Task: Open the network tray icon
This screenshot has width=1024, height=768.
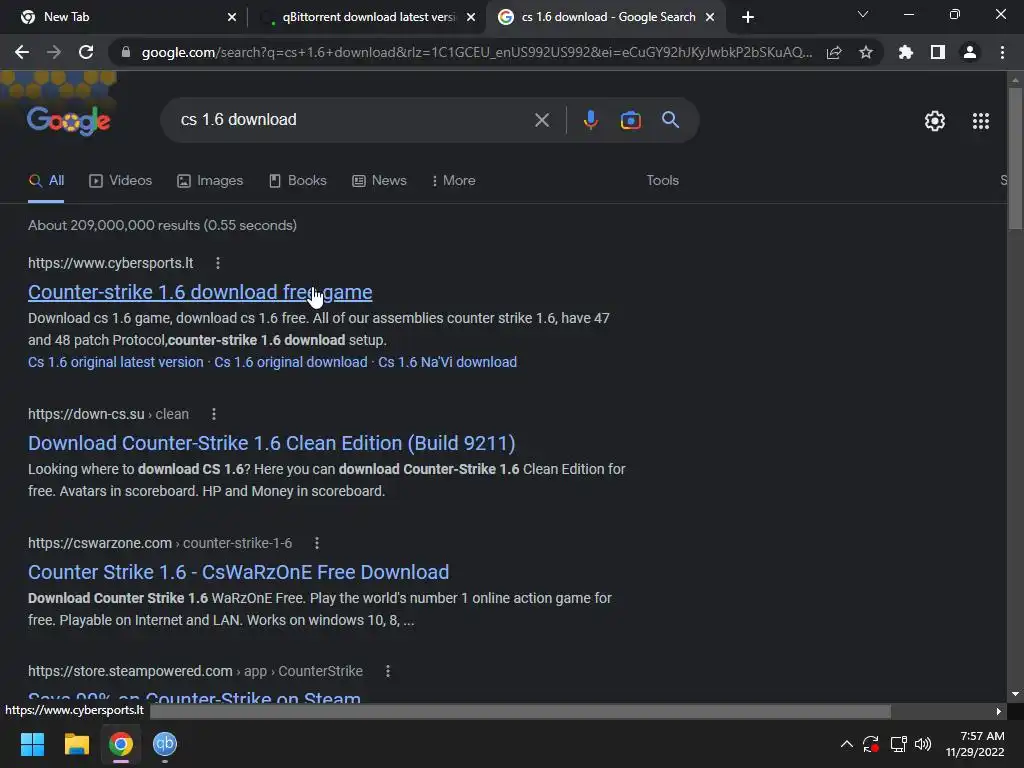Action: tap(899, 744)
